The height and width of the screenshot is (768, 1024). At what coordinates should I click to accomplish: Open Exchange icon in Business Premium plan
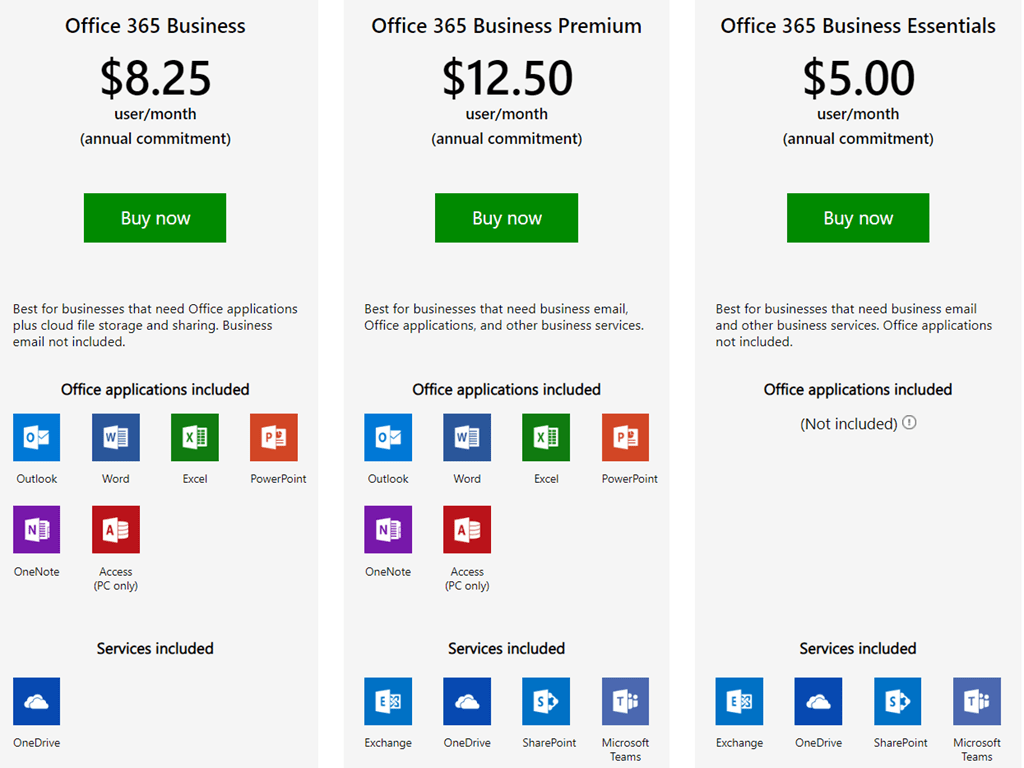click(388, 702)
